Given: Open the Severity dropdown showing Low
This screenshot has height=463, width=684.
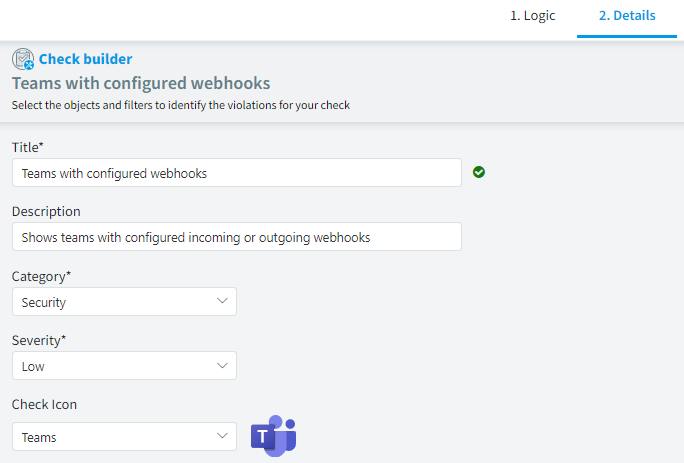Looking at the screenshot, I should (124, 366).
